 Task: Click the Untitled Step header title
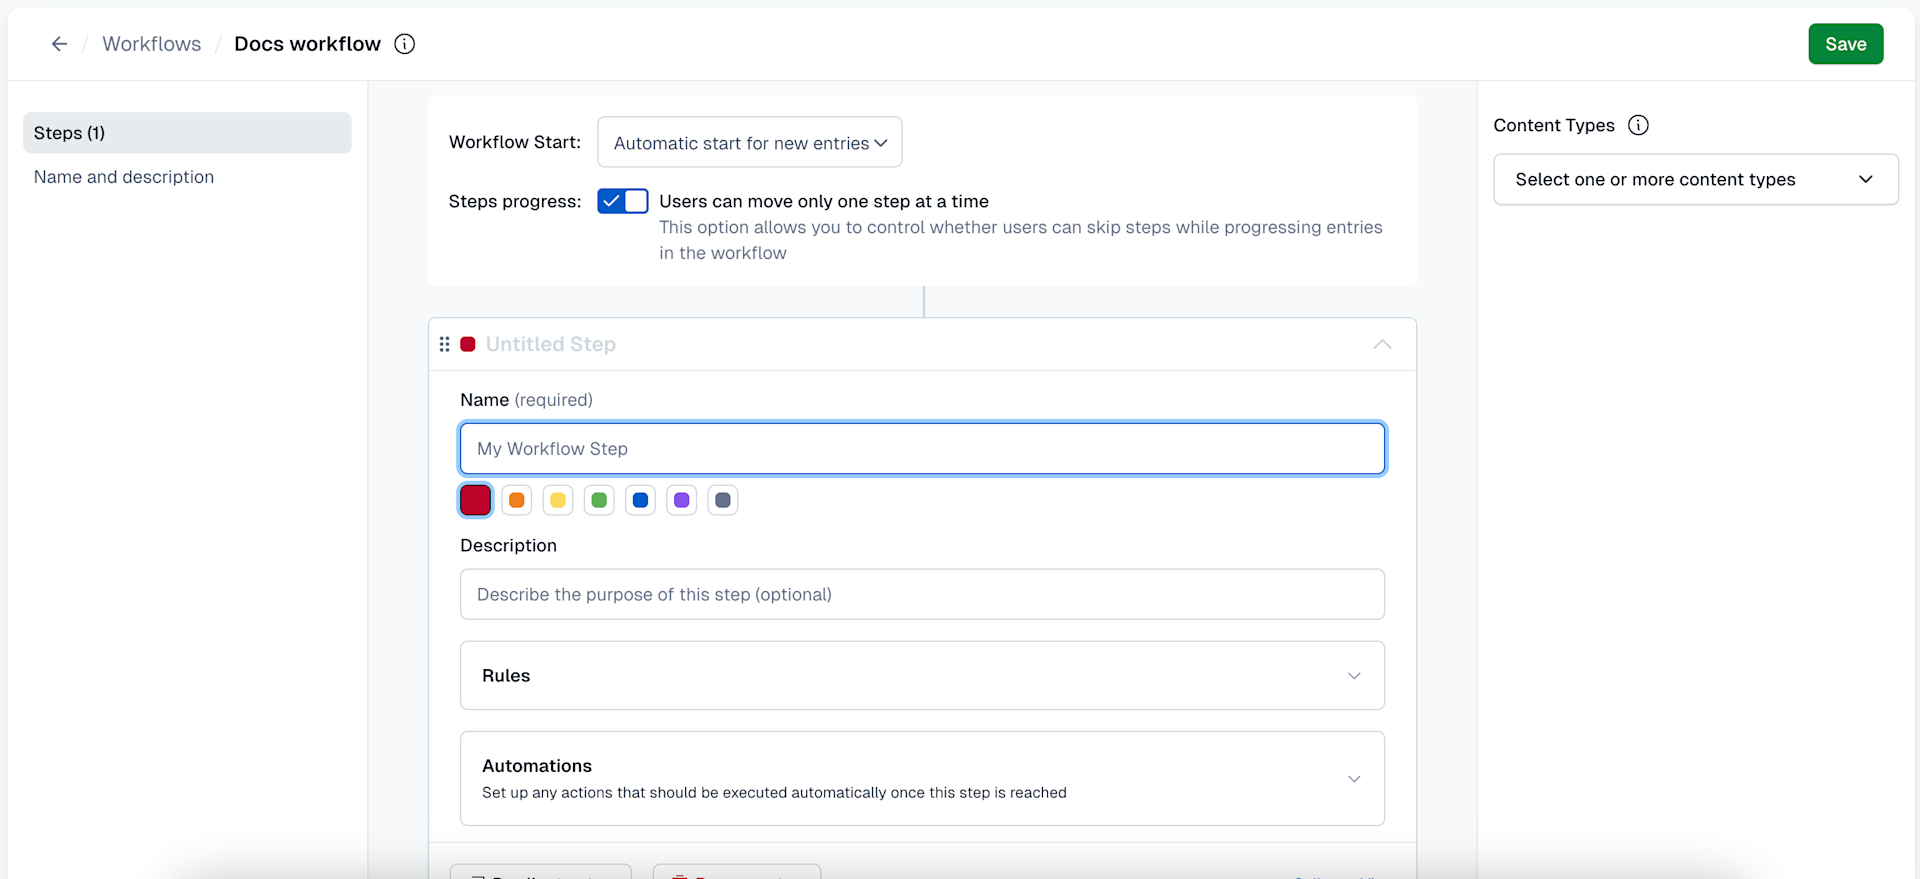click(x=551, y=344)
